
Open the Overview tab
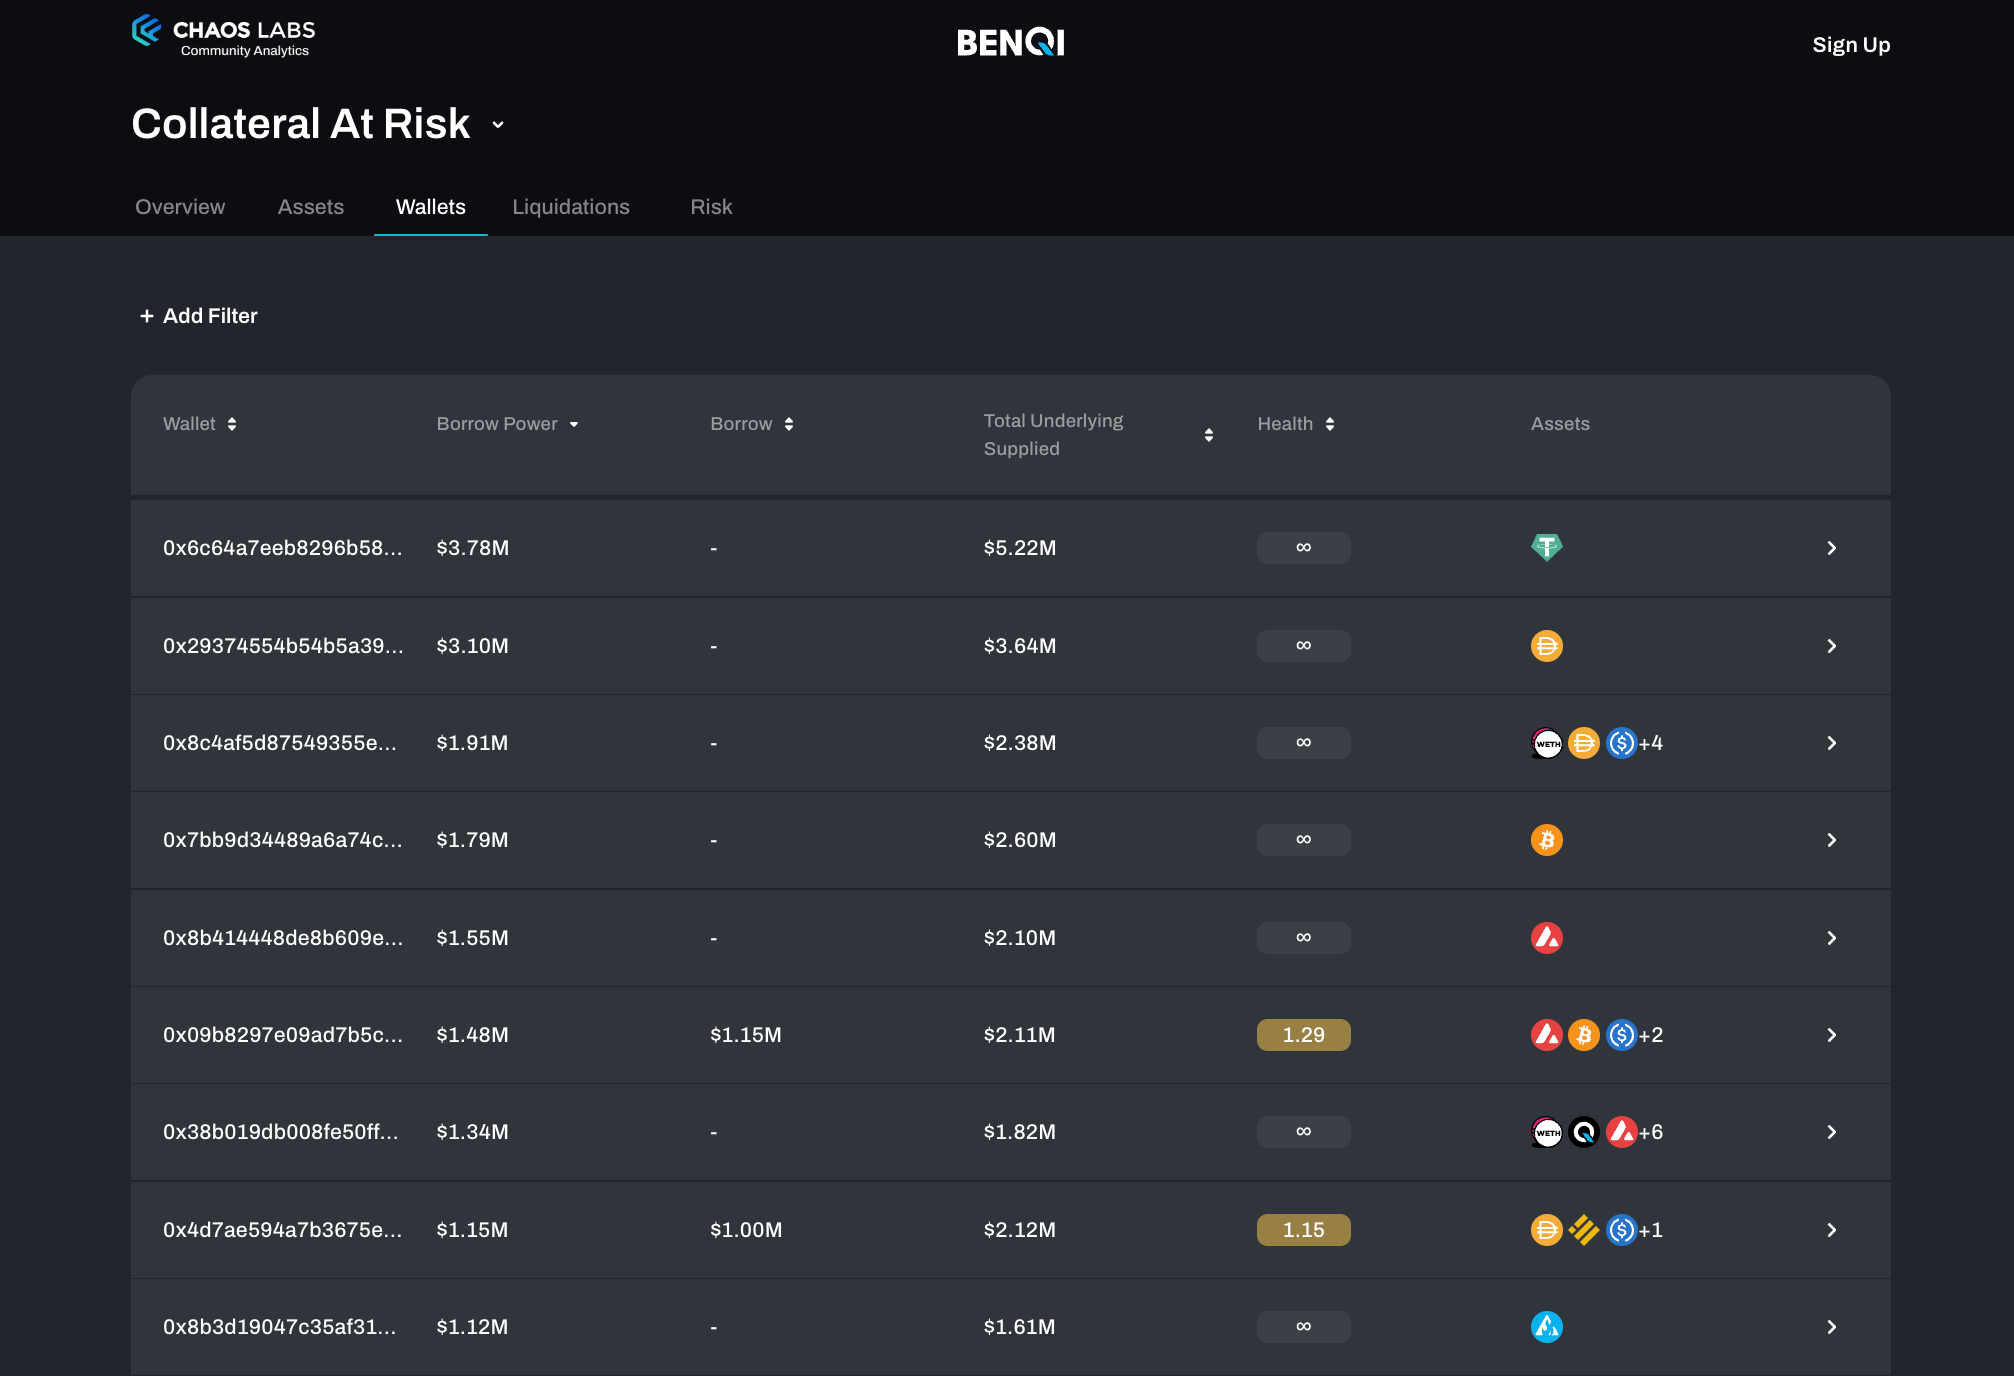pos(180,207)
